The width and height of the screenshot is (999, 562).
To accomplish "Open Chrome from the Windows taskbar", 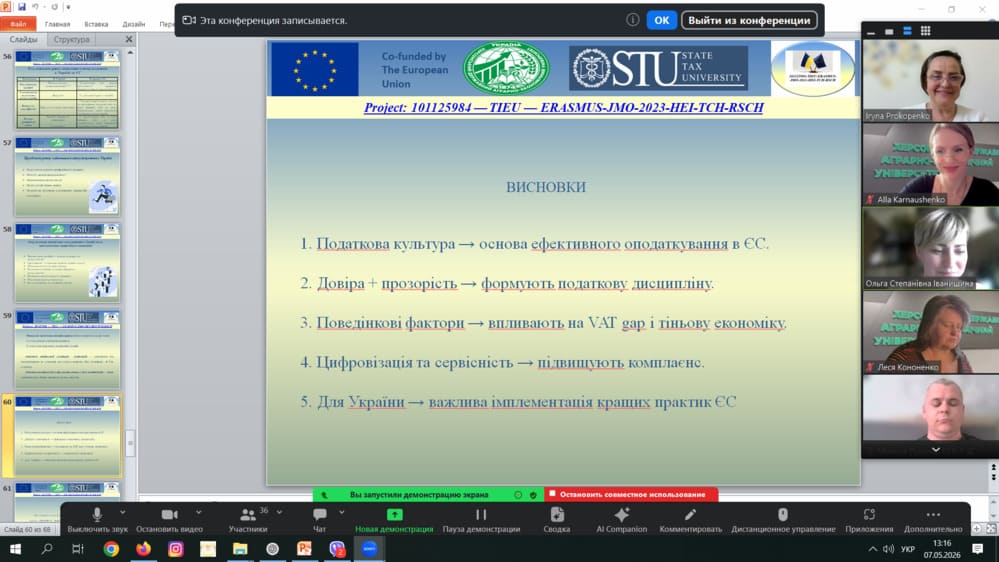I will click(111, 549).
